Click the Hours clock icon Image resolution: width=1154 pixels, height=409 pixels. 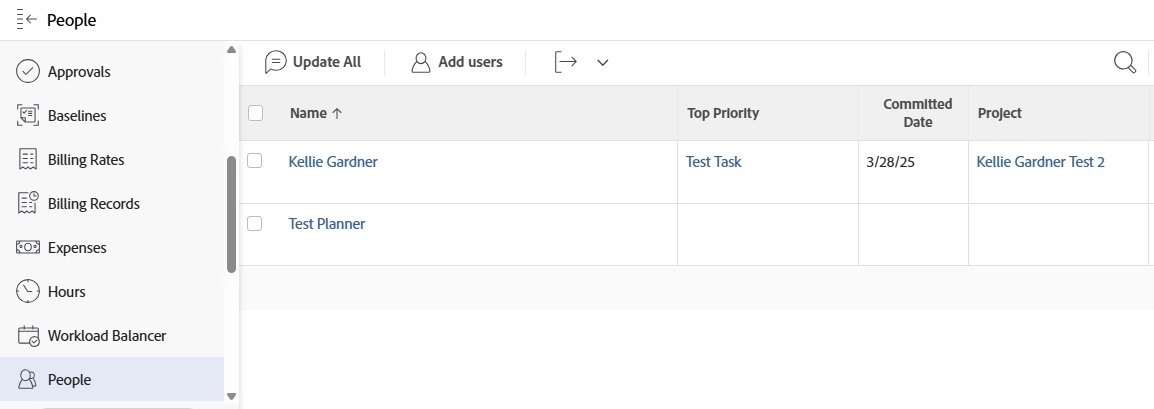28,292
